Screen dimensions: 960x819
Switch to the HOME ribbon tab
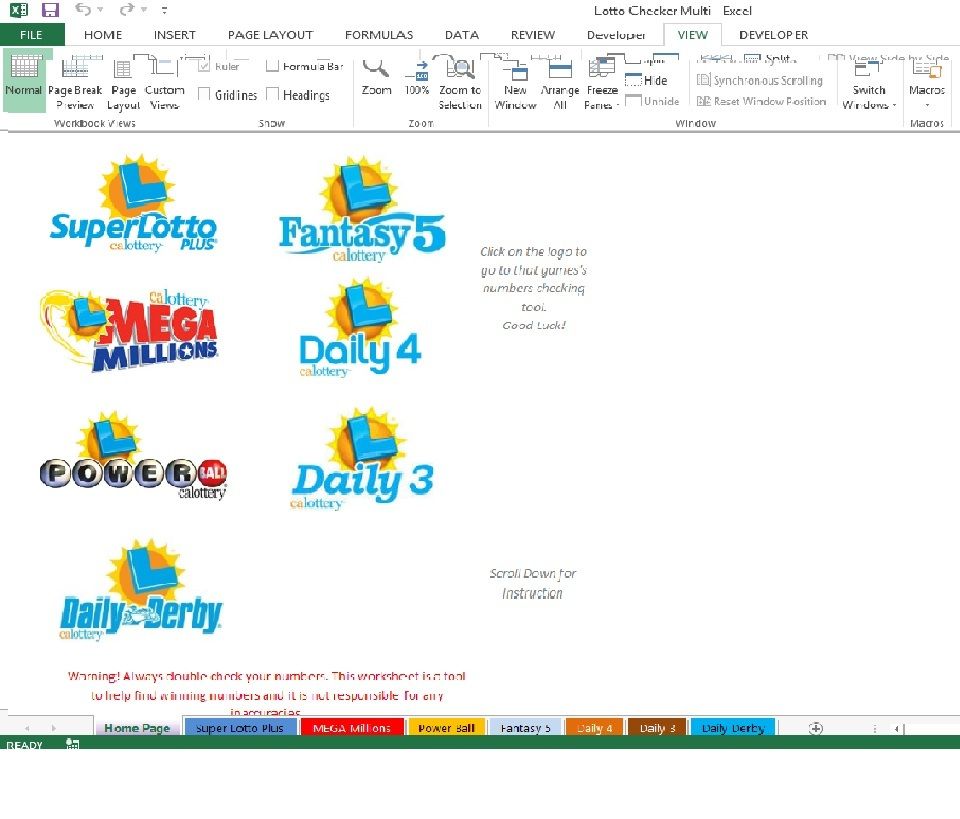tap(103, 35)
